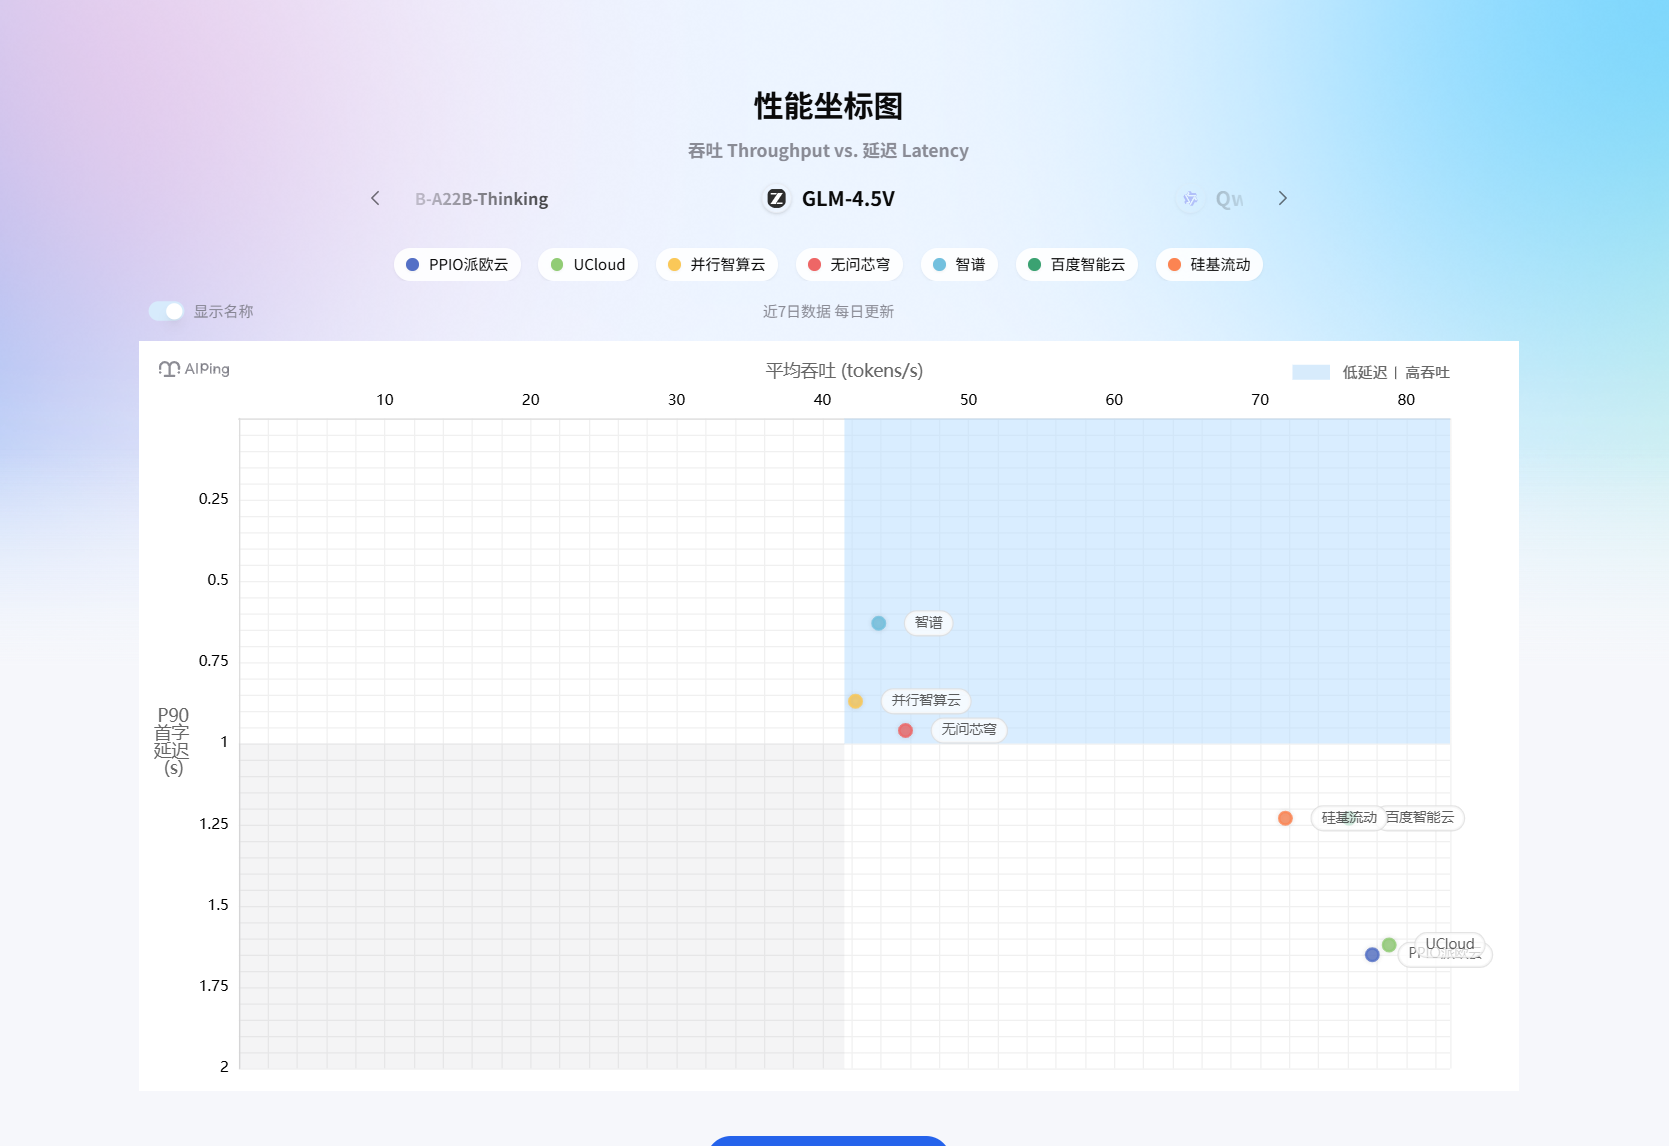This screenshot has width=1669, height=1146.
Task: Click the 硅基流动 orange data point
Action: coord(1285,818)
